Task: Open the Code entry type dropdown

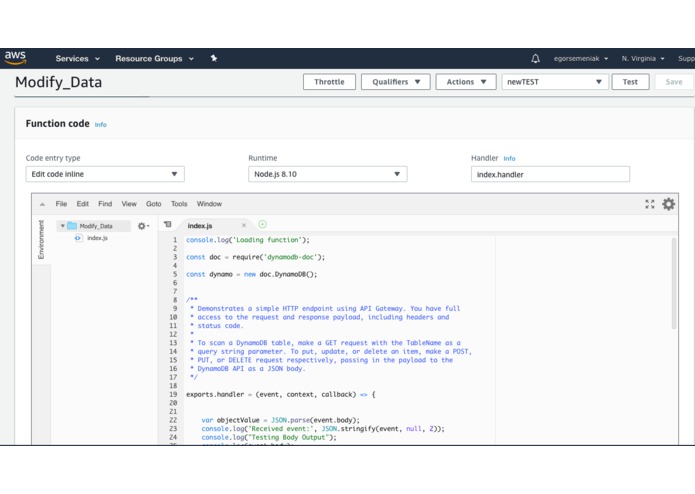Action: pos(105,174)
